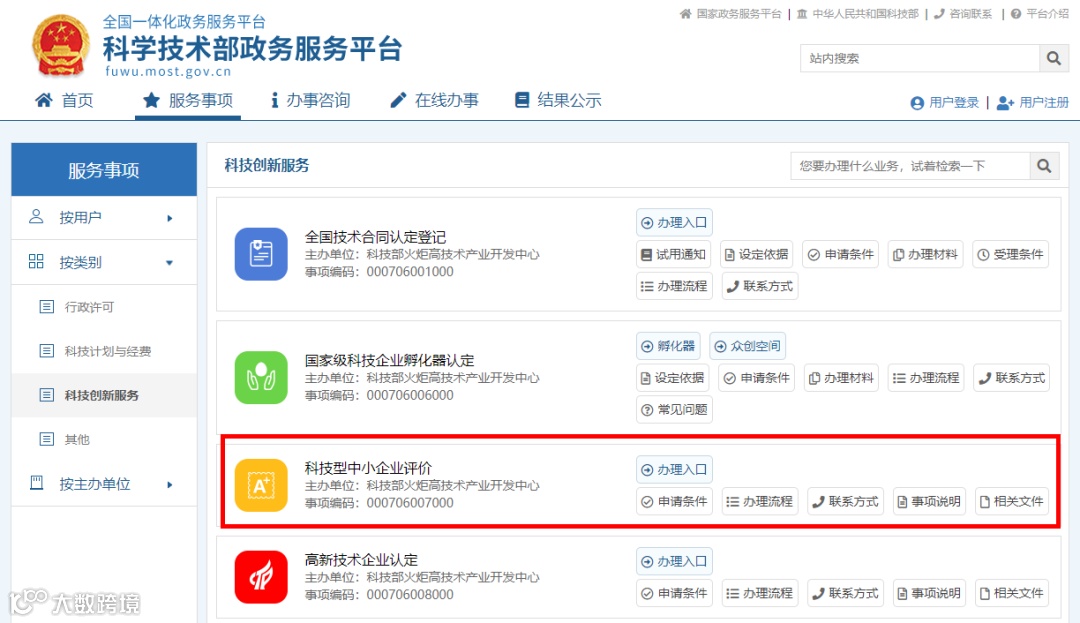Open the 科技型中小企业评价 title
Viewport: 1080px width, 623px height.
368,468
